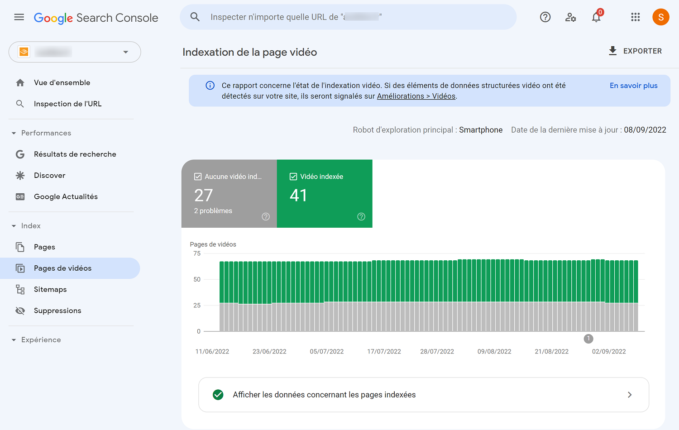Open the Google apps grid
Screen dimensions: 679x430
point(636,17)
